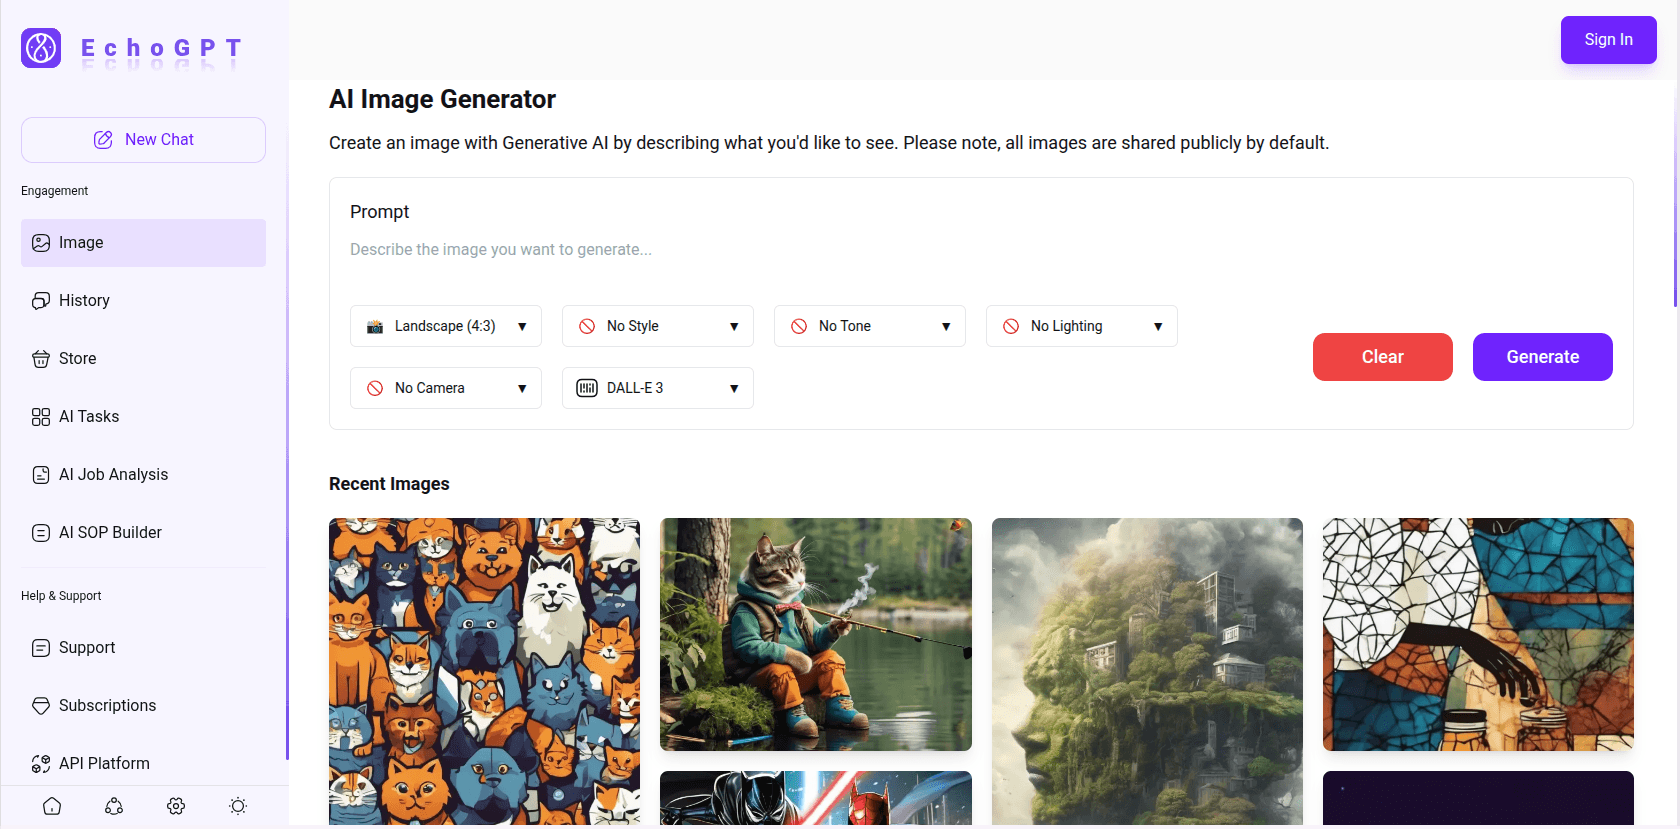1680x829 pixels.
Task: Click the red Clear button
Action: point(1382,357)
